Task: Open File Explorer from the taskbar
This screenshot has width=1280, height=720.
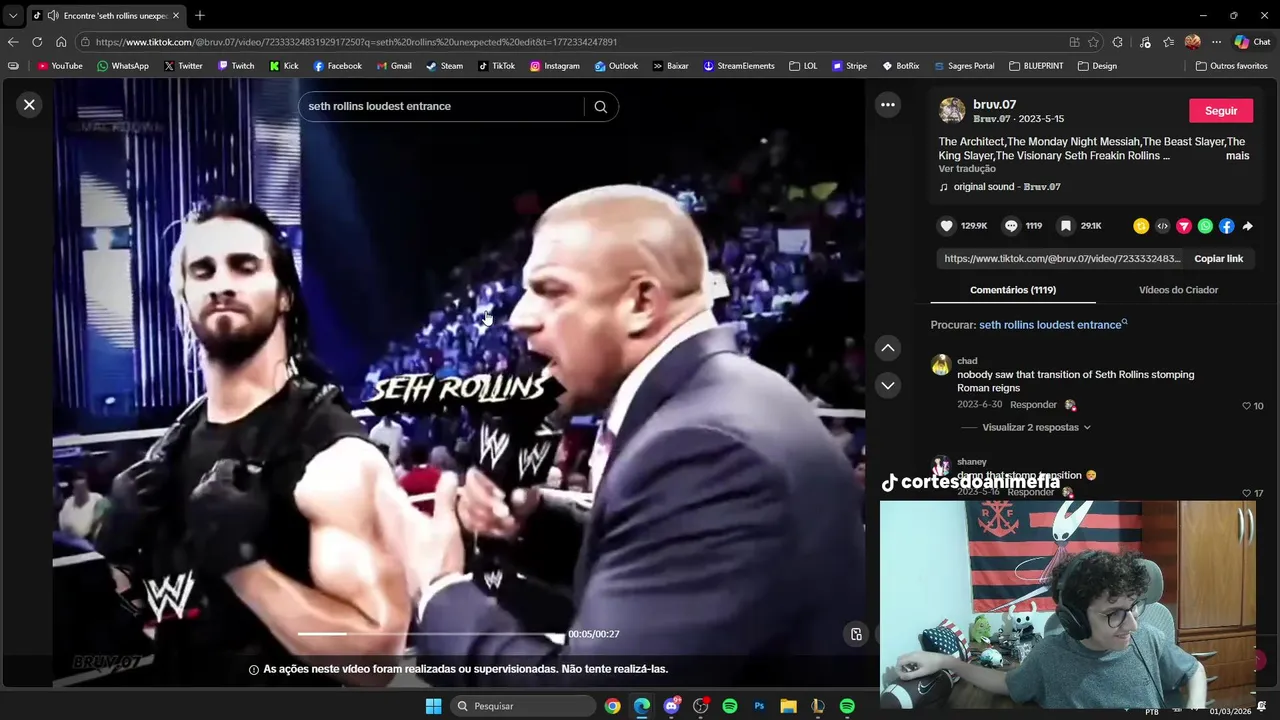Action: point(788,706)
